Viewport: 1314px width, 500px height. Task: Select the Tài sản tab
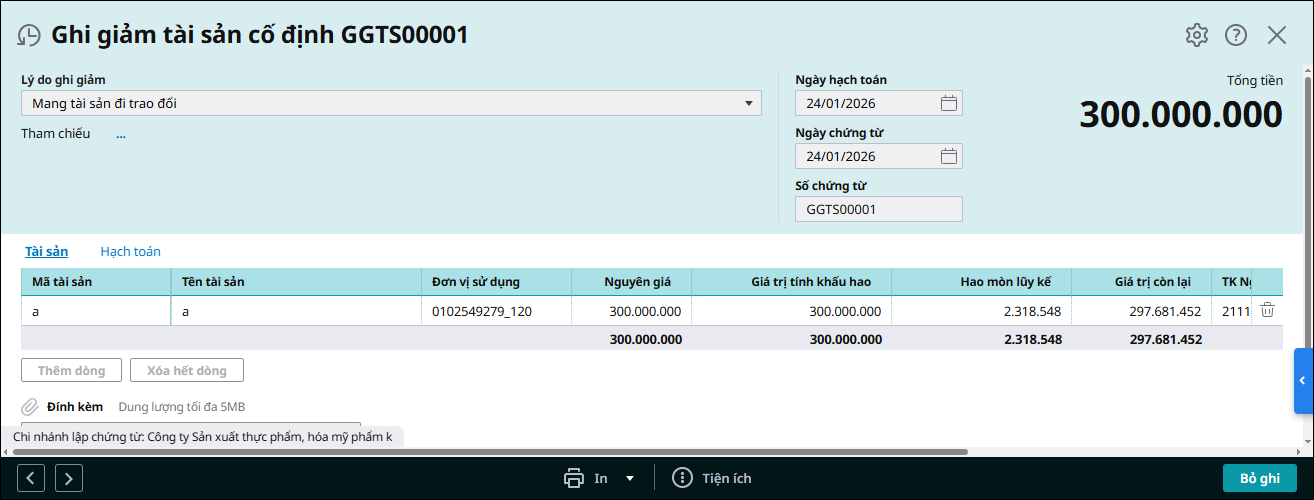[x=46, y=252]
